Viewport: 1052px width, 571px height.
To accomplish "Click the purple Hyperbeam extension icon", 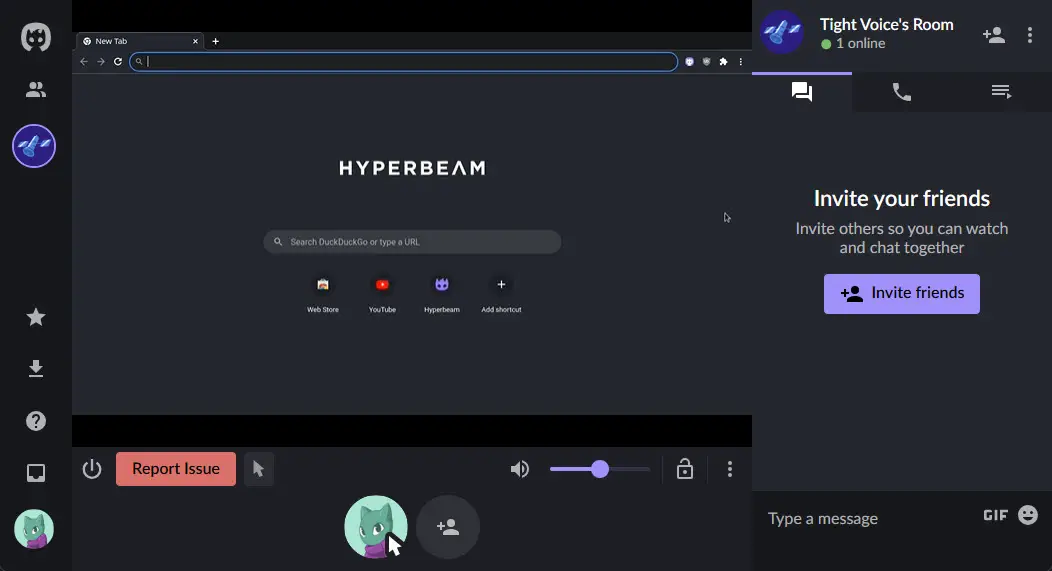I will (x=689, y=61).
